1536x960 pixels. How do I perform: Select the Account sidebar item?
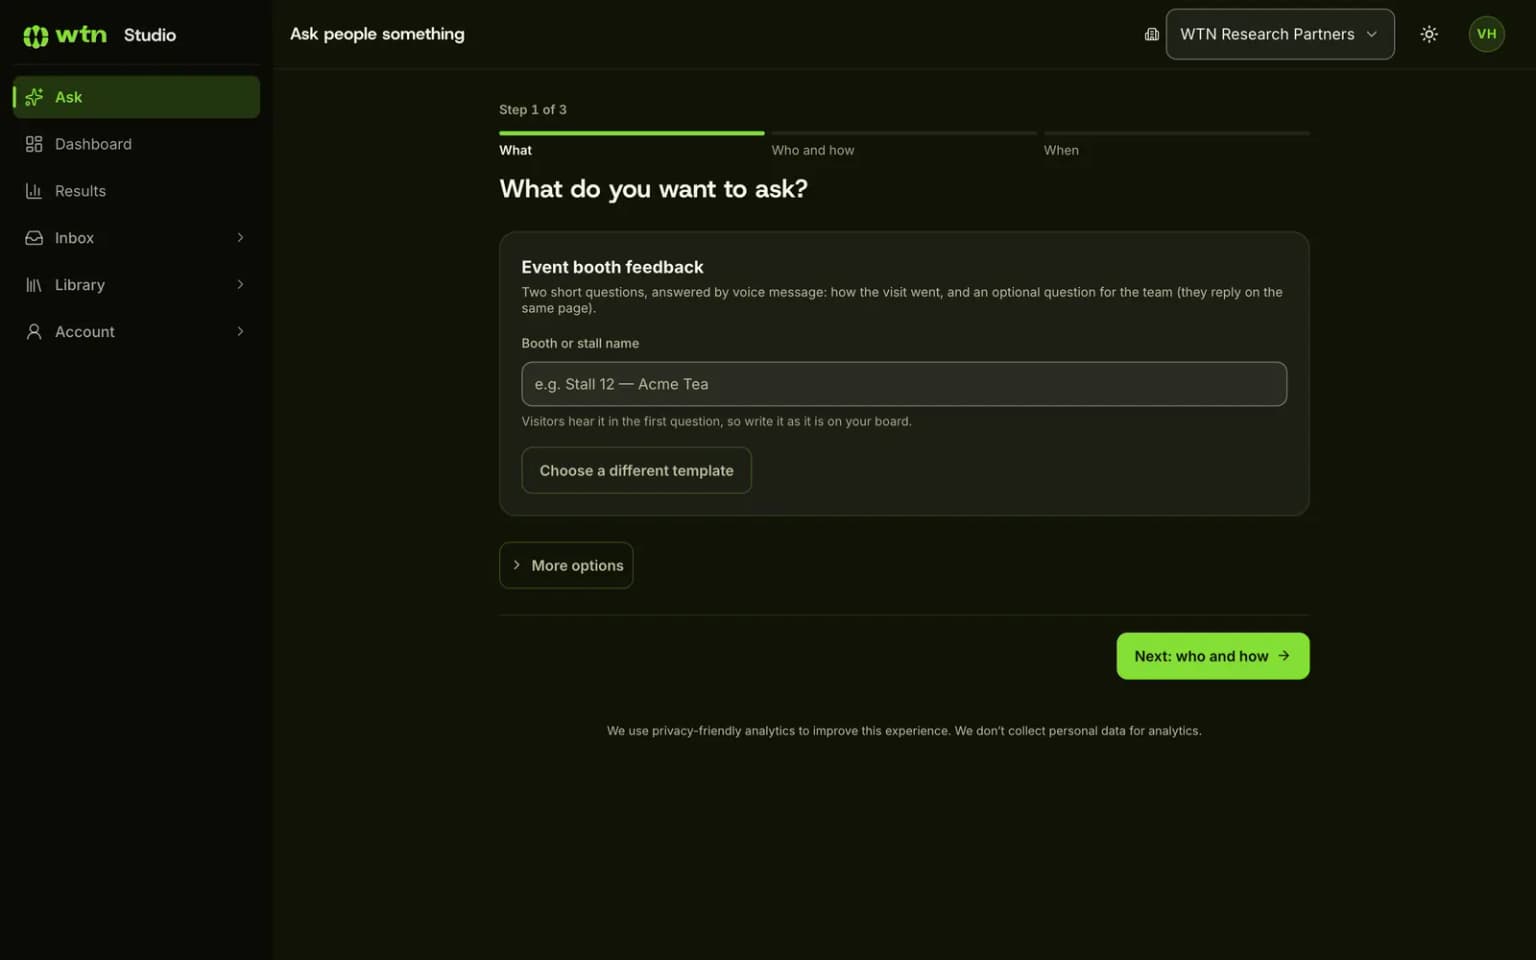click(x=136, y=332)
